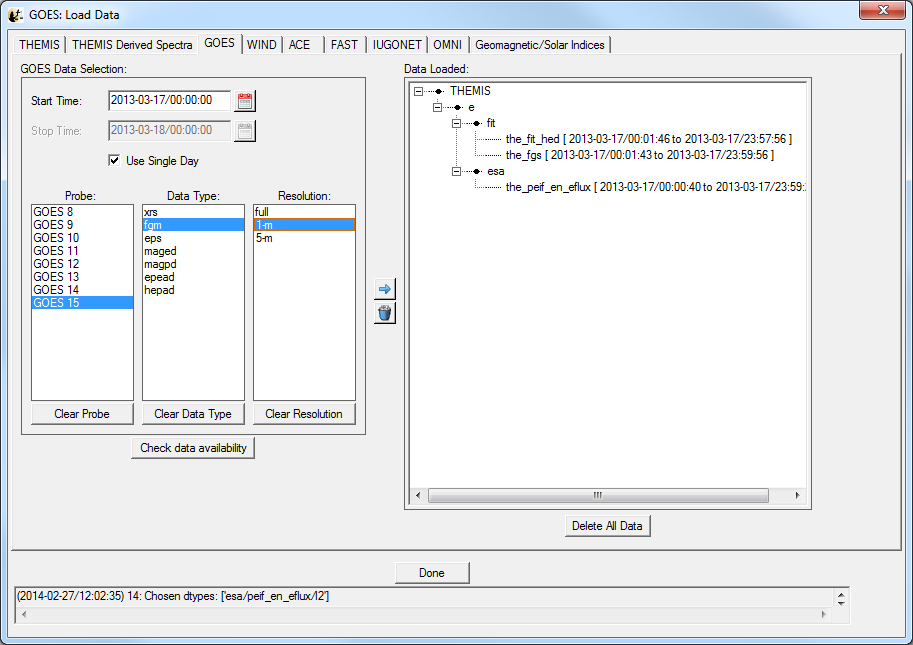The height and width of the screenshot is (645, 913).
Task: Select the_fit_hed entry in data tree
Action: point(532,139)
